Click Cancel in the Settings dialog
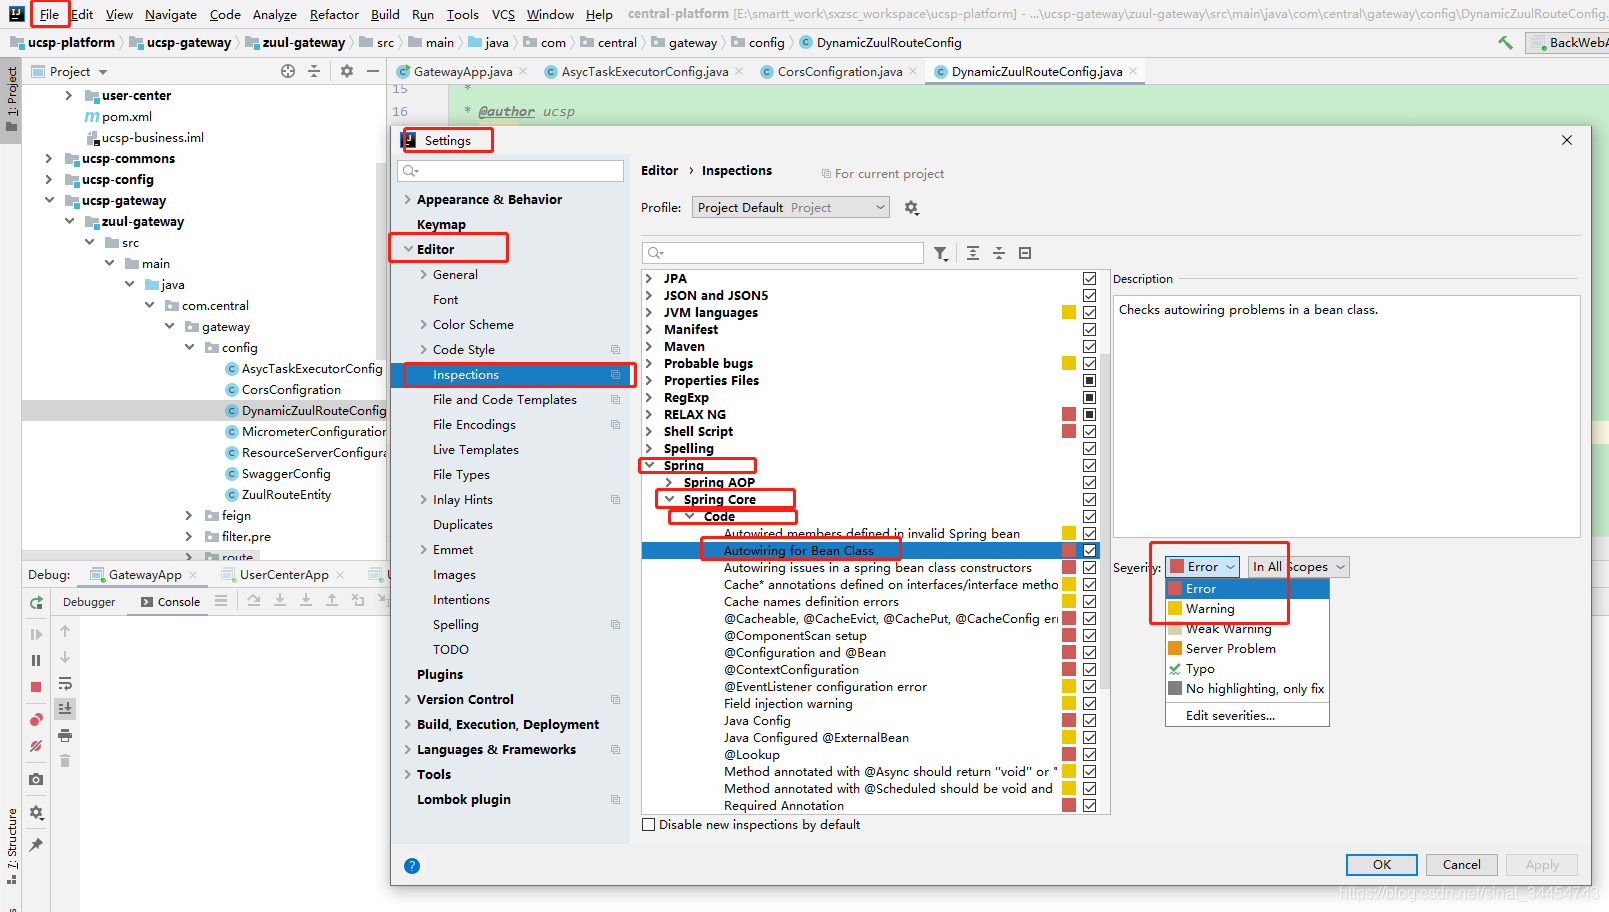This screenshot has height=912, width=1609. pos(1461,865)
